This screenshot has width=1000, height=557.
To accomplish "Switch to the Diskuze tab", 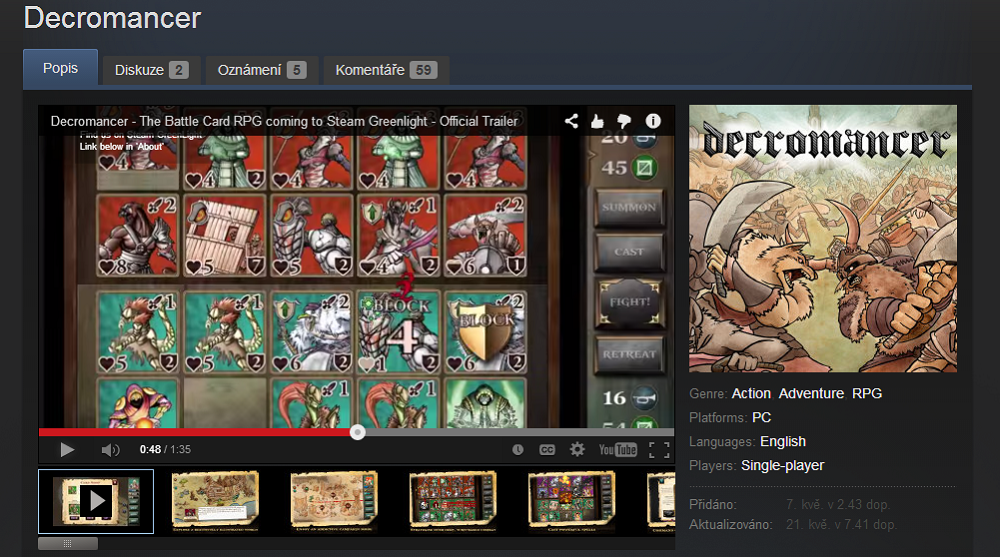I will (x=151, y=70).
